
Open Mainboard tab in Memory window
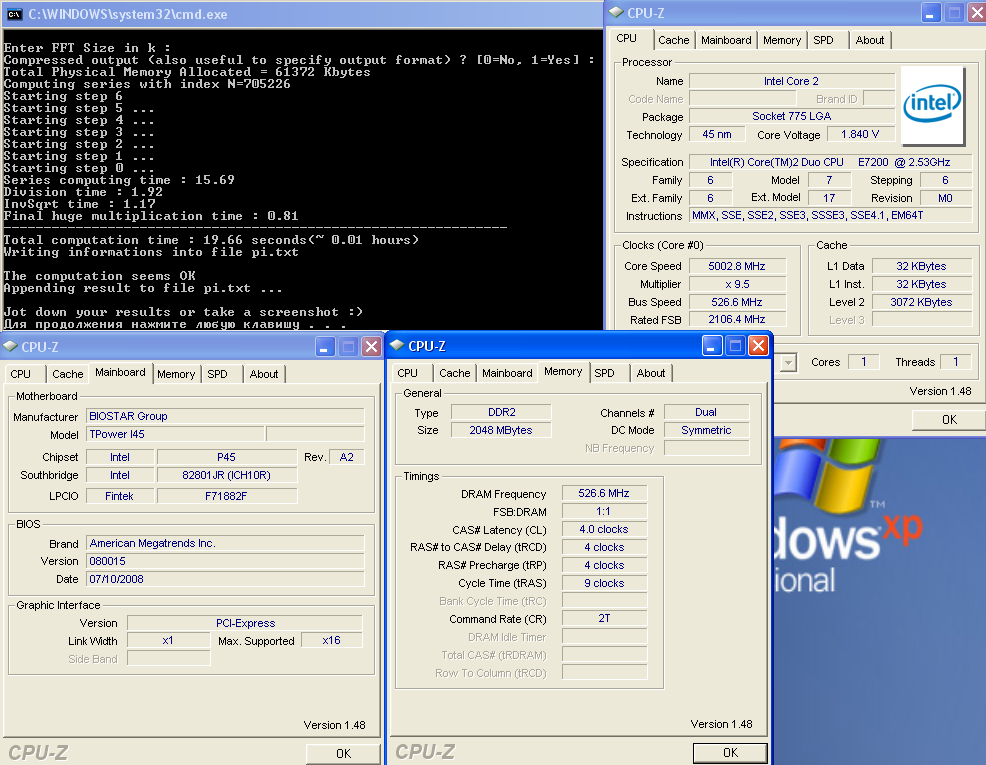coord(507,373)
